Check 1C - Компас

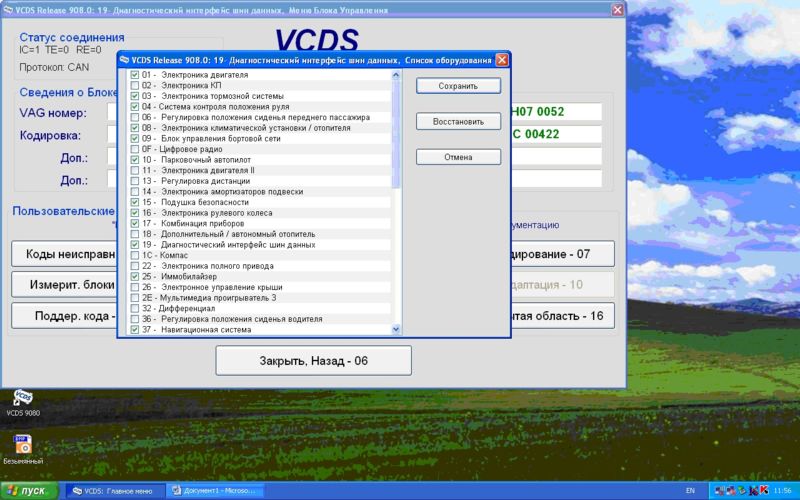(135, 256)
